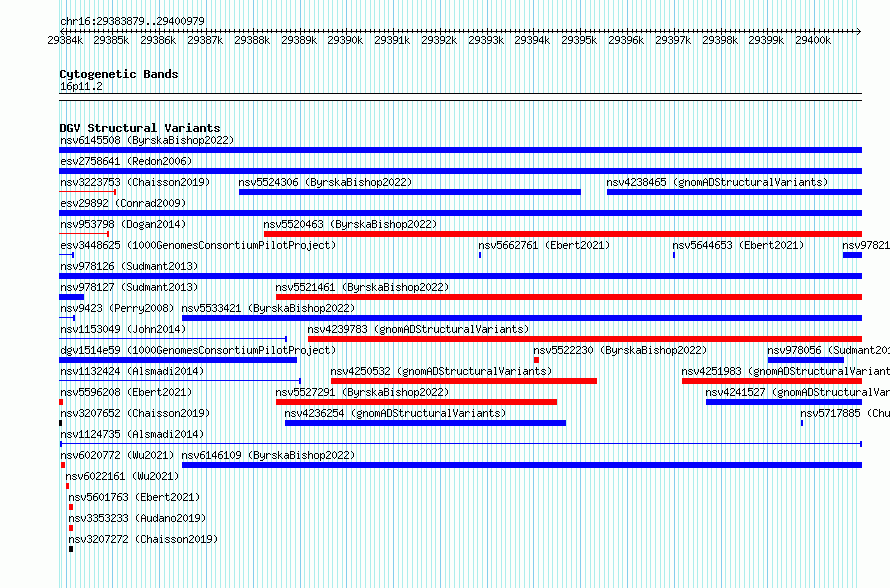Select the esv29892 (Conrad2009) label
Screen dimensions: 890x588
[x=123, y=203]
